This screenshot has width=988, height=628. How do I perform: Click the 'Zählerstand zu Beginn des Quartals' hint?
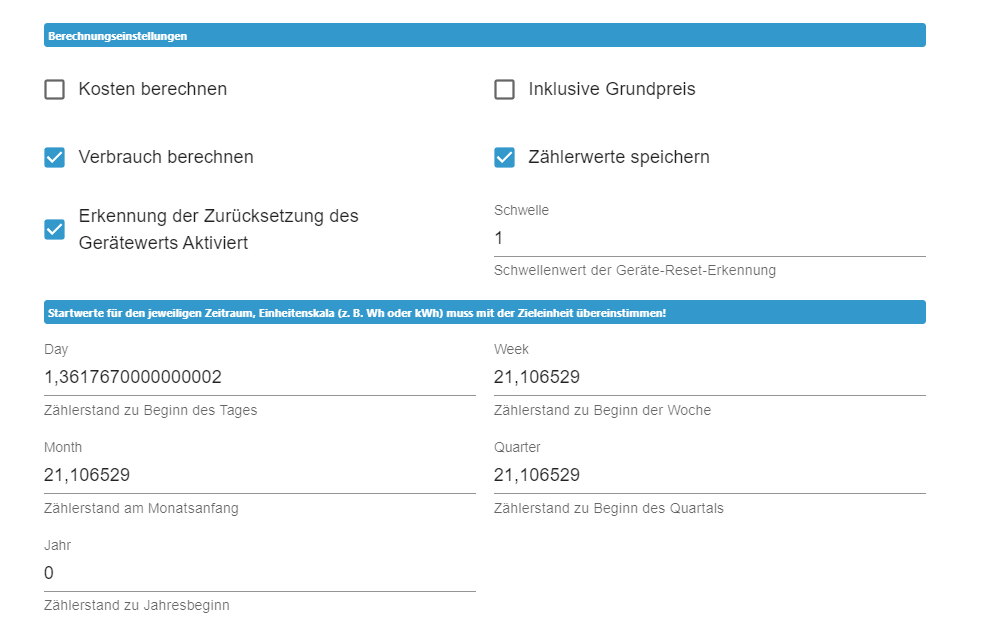pos(608,508)
